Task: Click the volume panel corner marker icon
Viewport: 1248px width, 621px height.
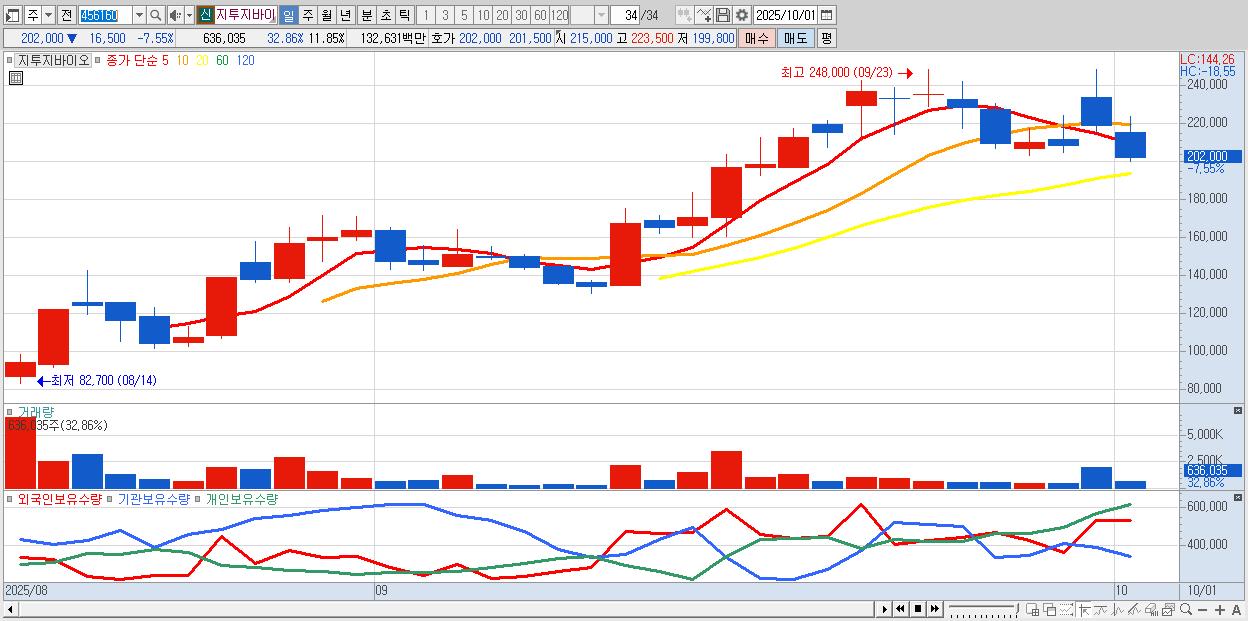Action: tap(1239, 411)
